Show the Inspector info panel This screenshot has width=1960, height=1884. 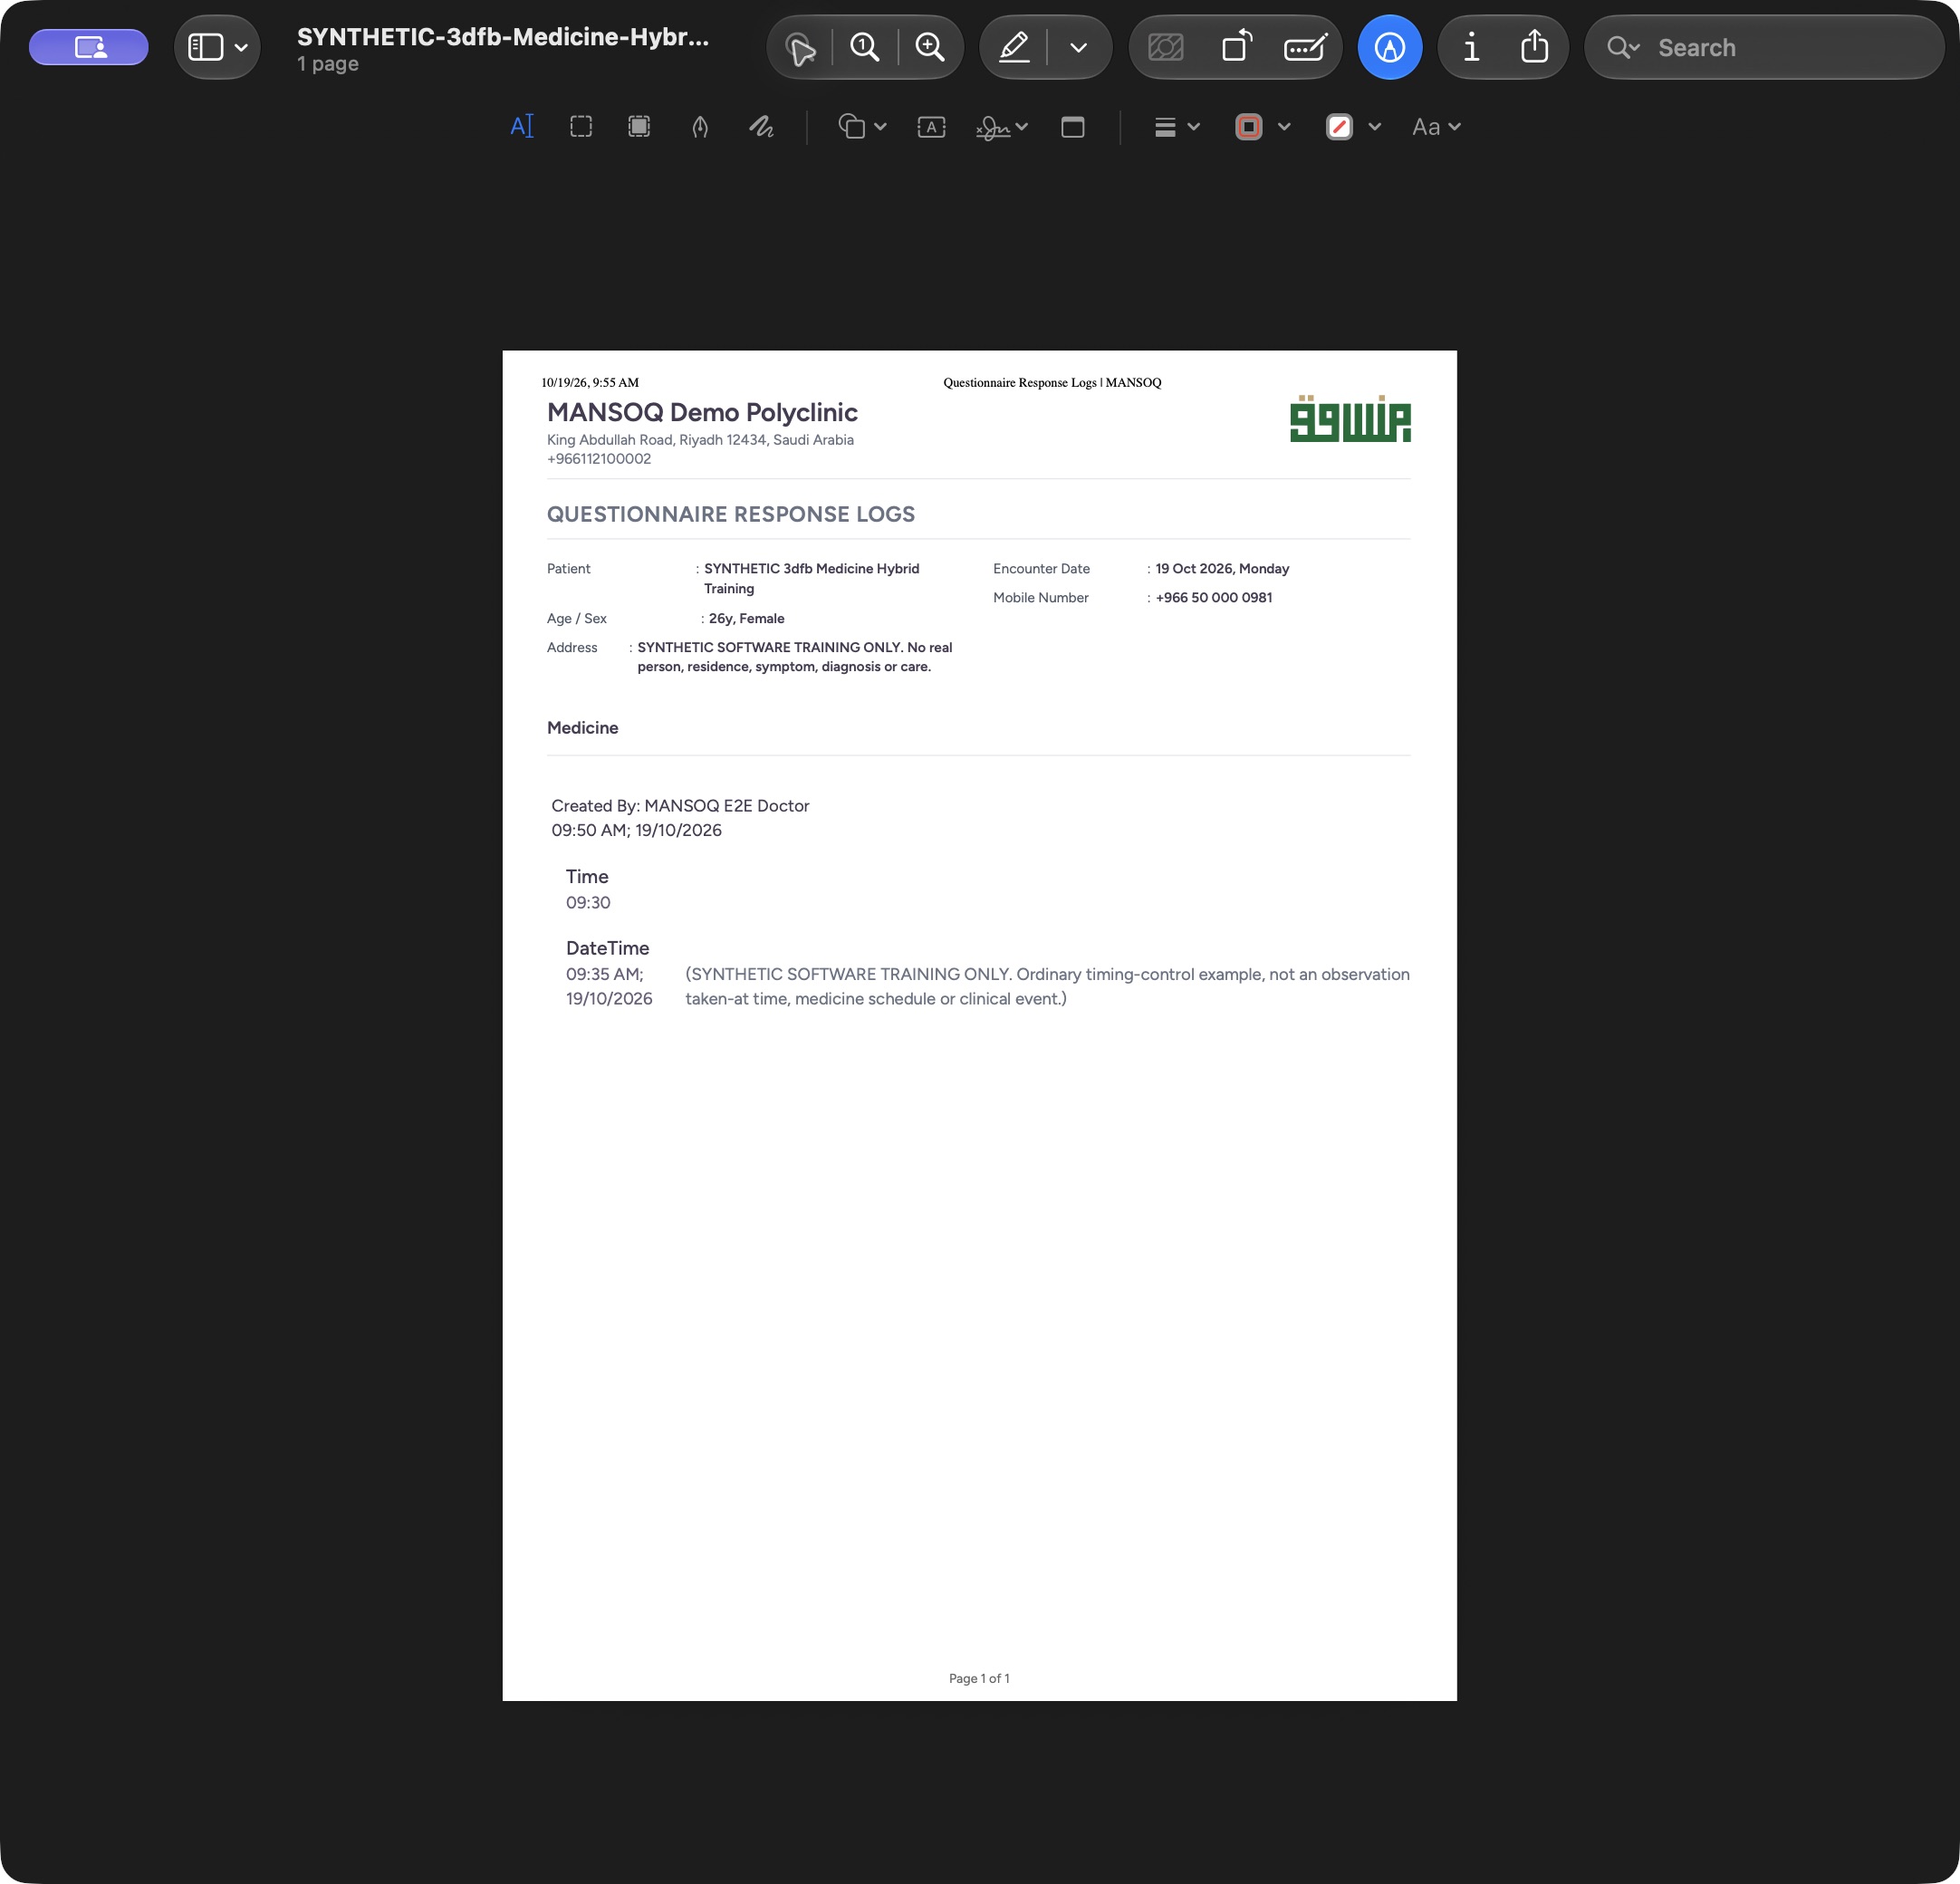(1471, 47)
